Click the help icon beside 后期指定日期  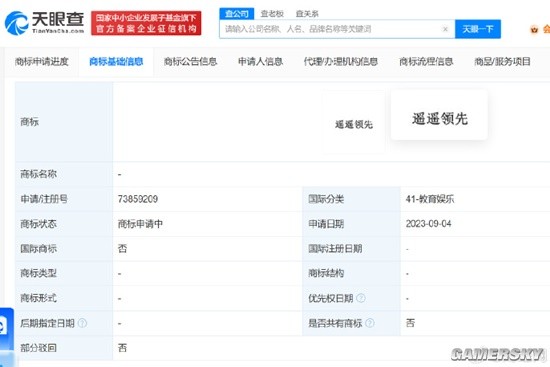pyautogui.click(x=82, y=323)
